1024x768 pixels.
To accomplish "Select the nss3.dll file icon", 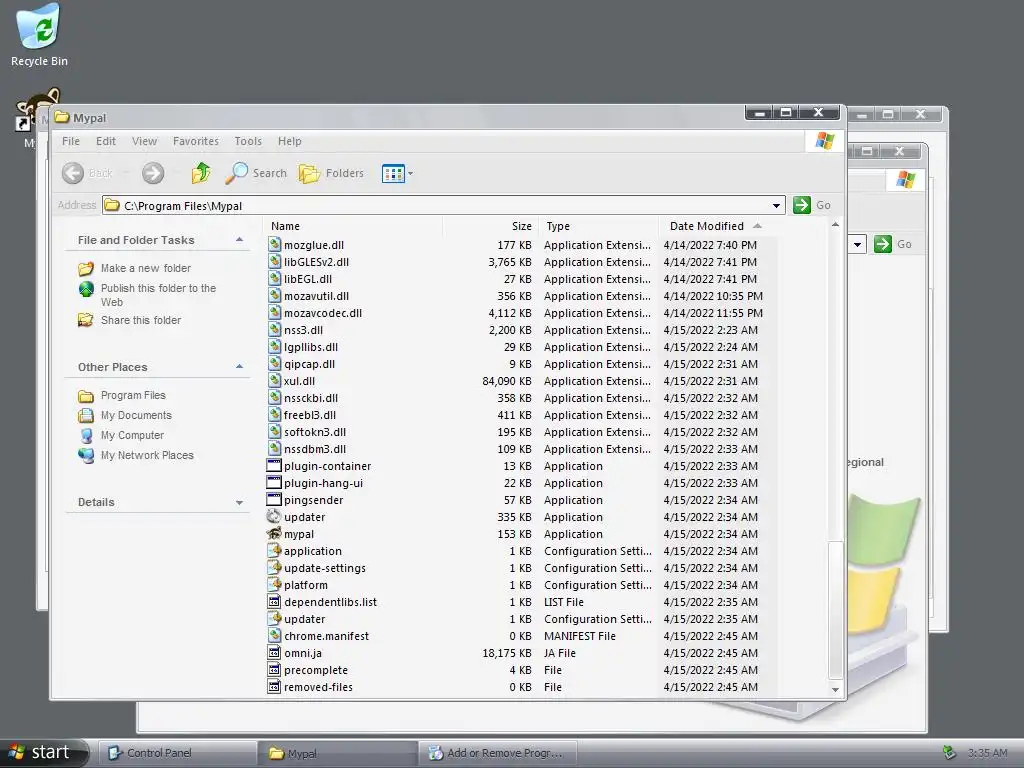I will (x=275, y=330).
